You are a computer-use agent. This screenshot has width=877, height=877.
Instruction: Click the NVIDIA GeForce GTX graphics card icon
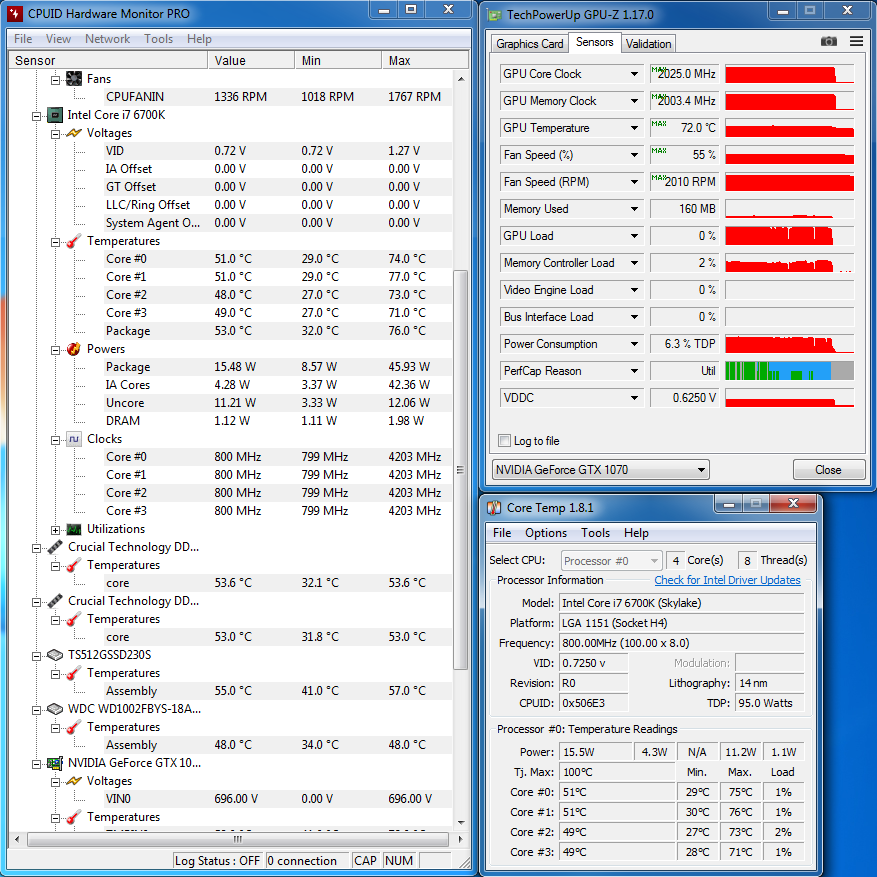point(55,763)
